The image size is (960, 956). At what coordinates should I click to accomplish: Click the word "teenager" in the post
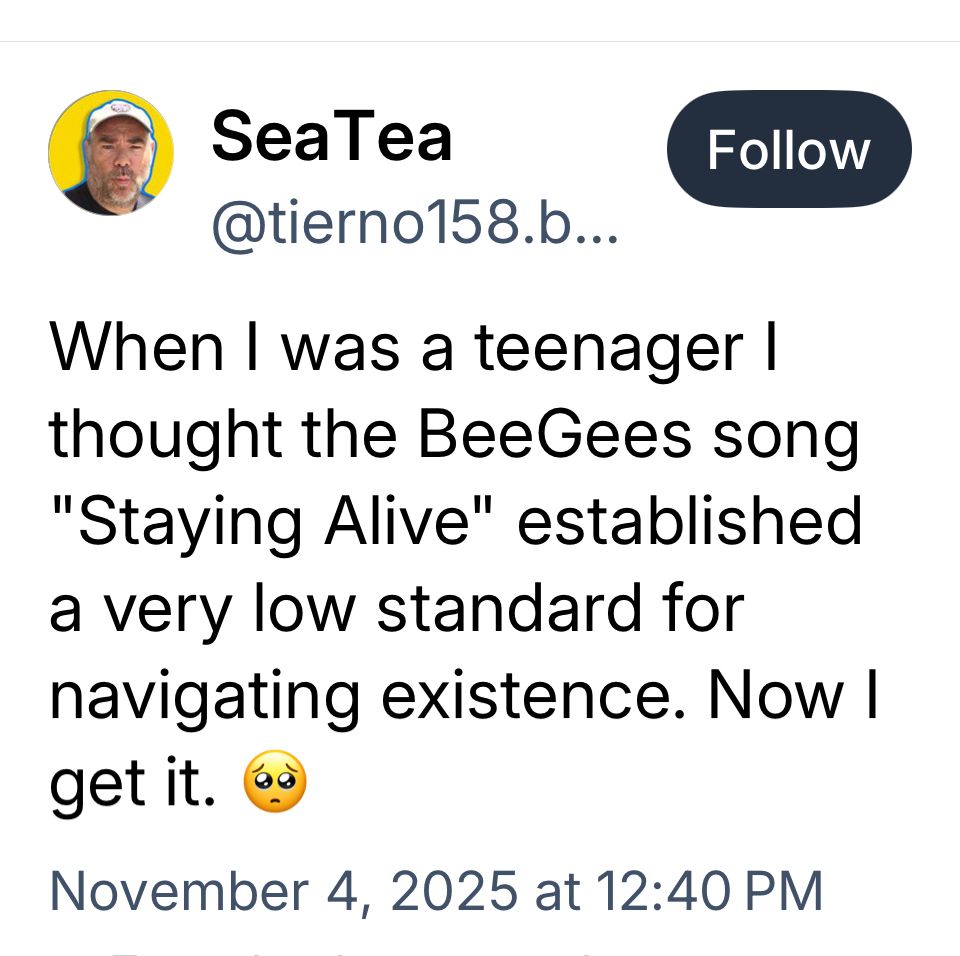[608, 347]
